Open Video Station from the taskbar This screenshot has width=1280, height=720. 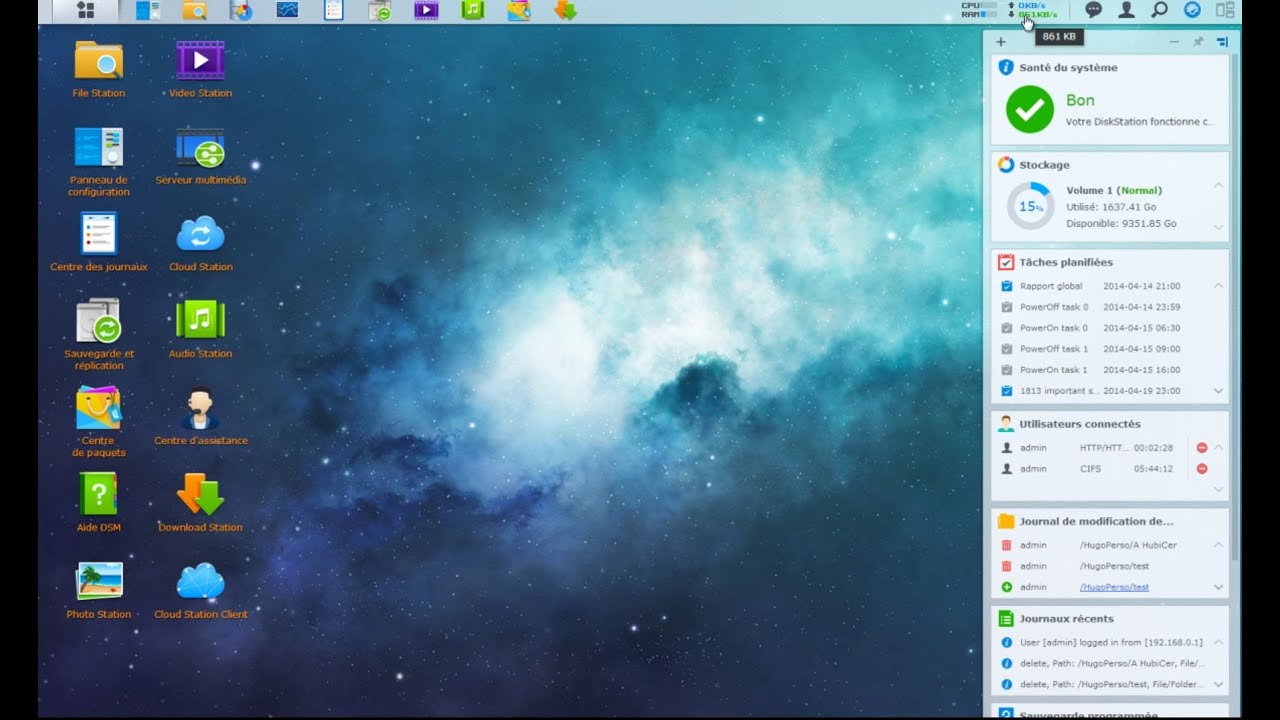[426, 11]
